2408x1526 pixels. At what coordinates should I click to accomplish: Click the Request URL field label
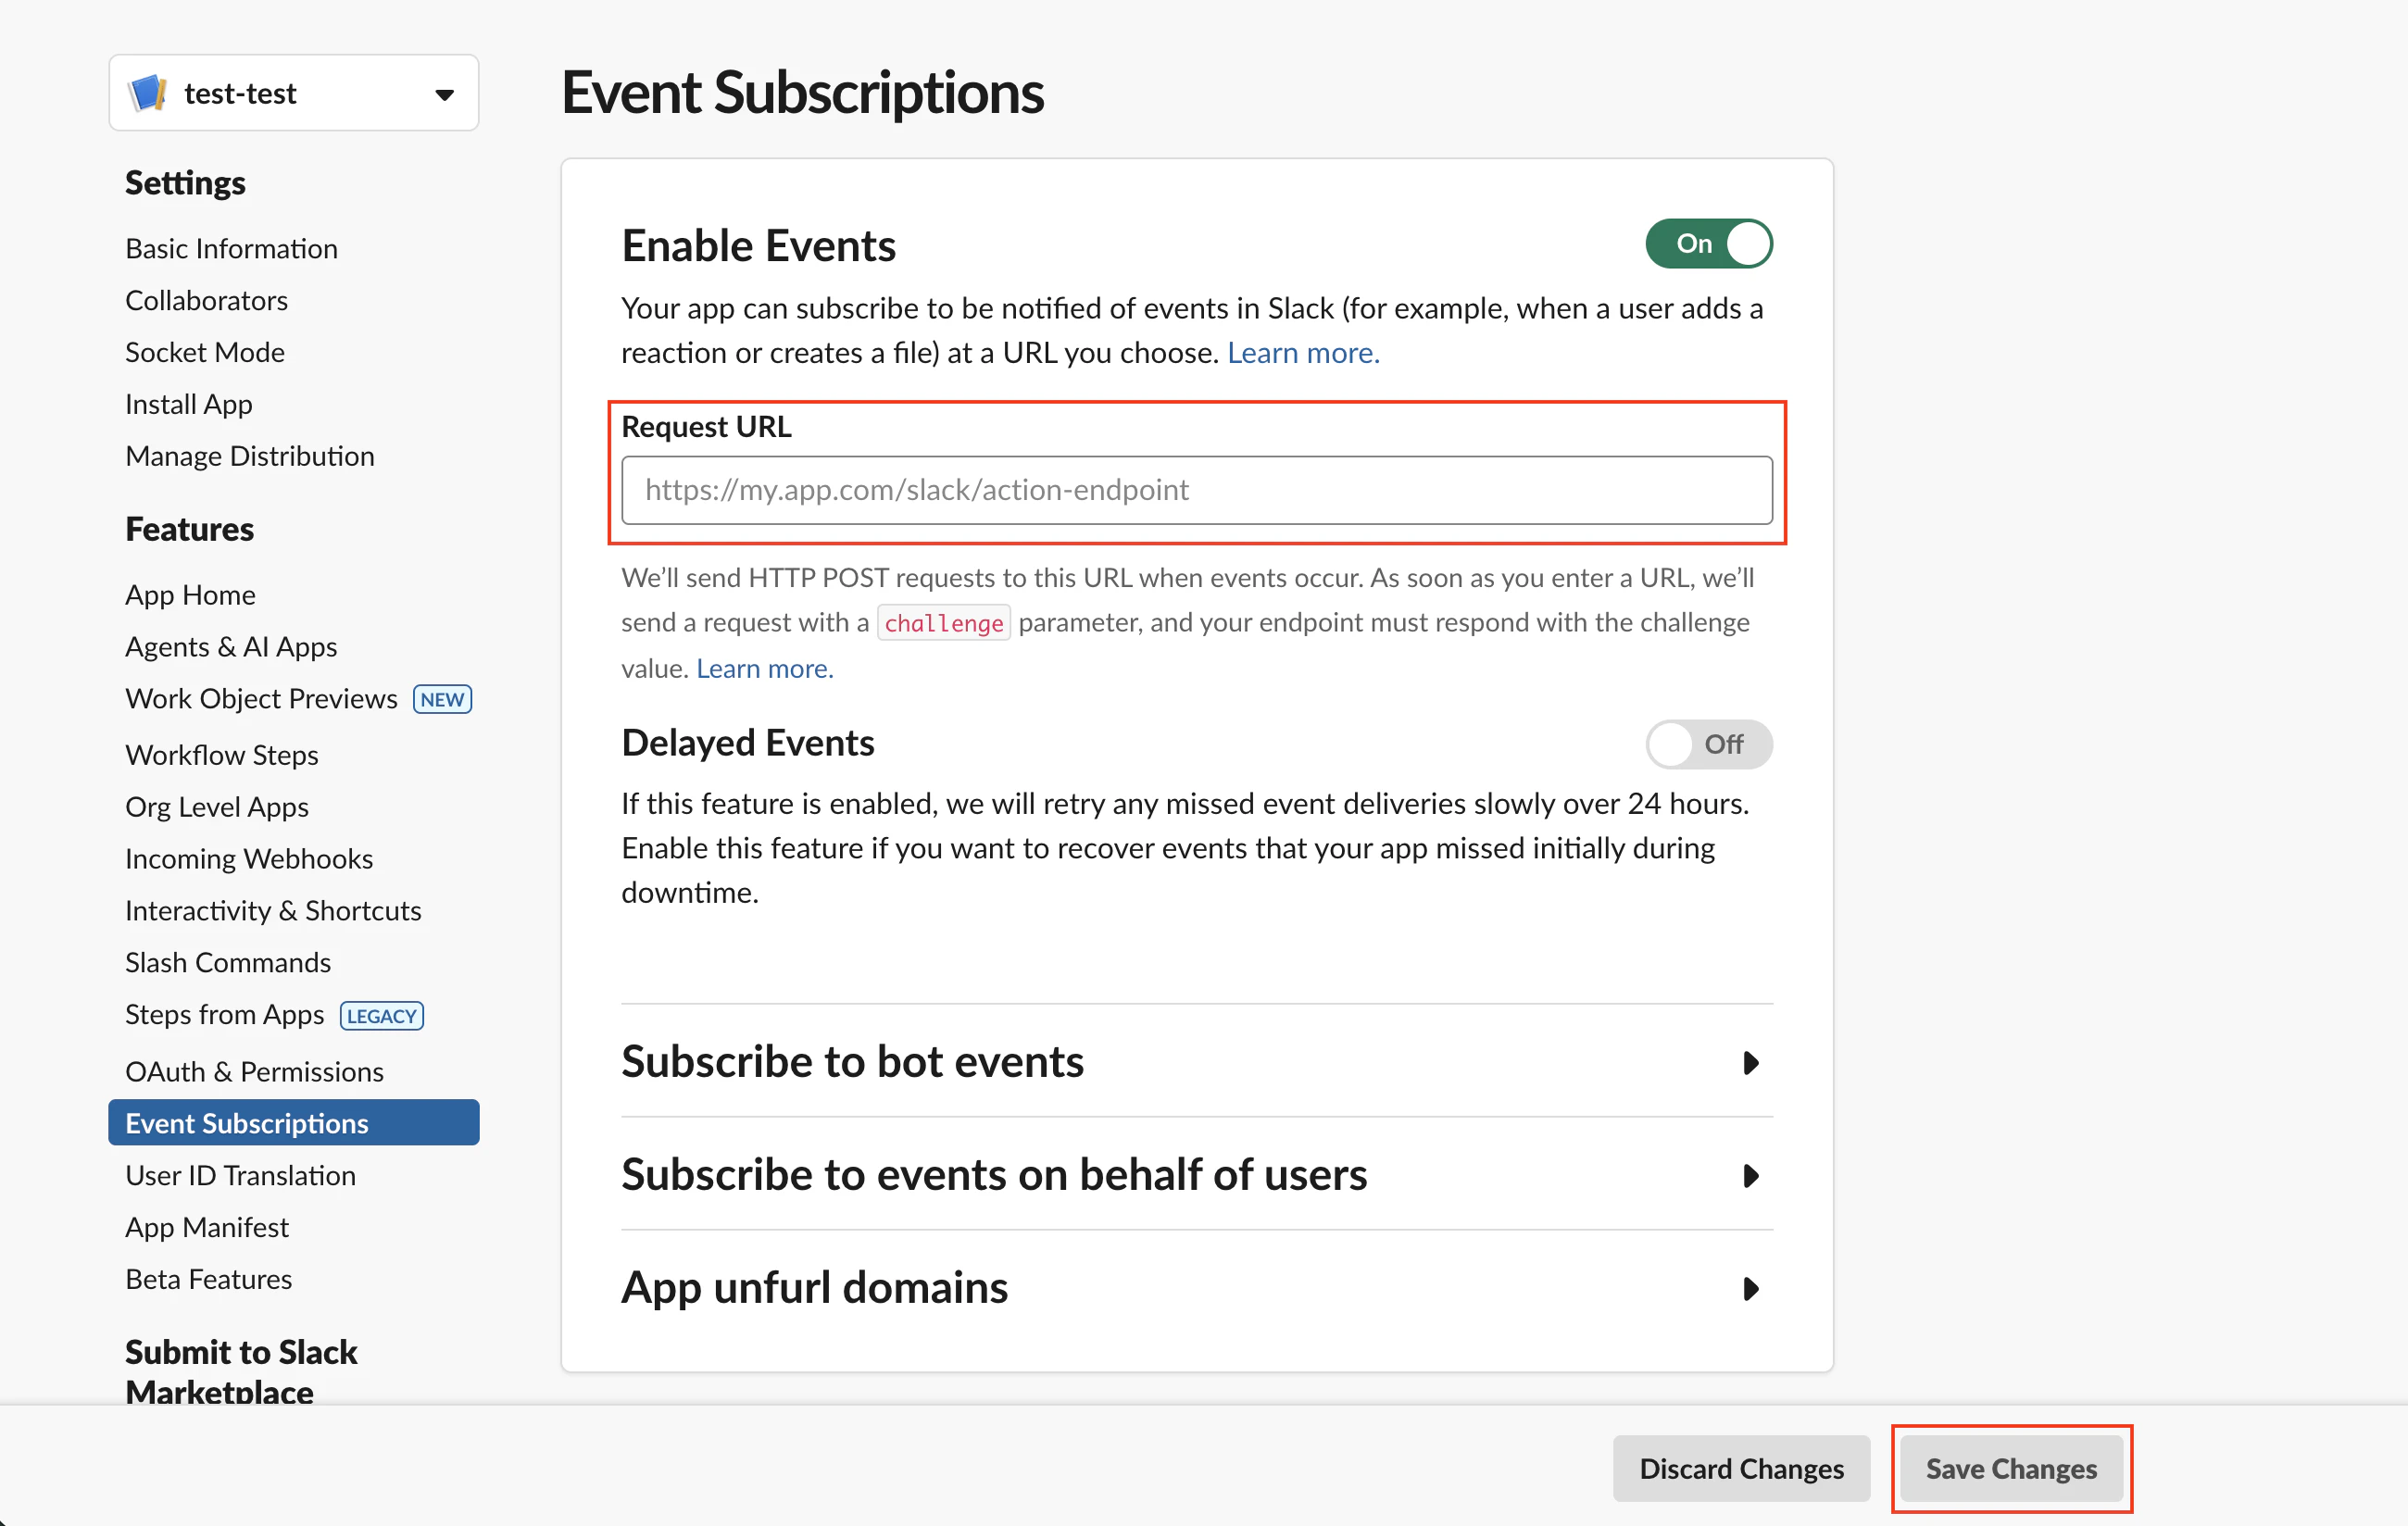[x=706, y=427]
